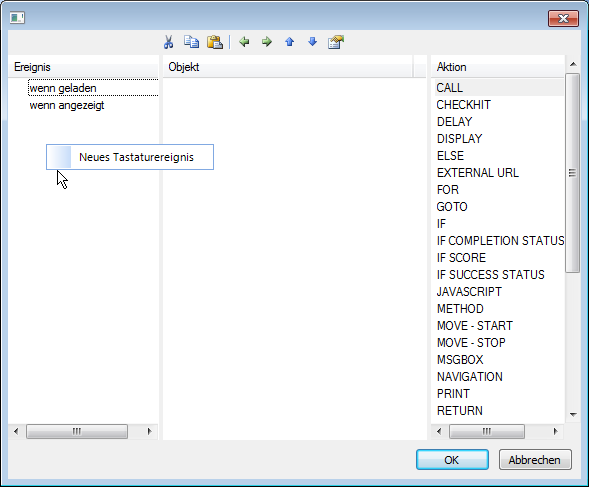Select the JAVASCRIPT action

469,292
